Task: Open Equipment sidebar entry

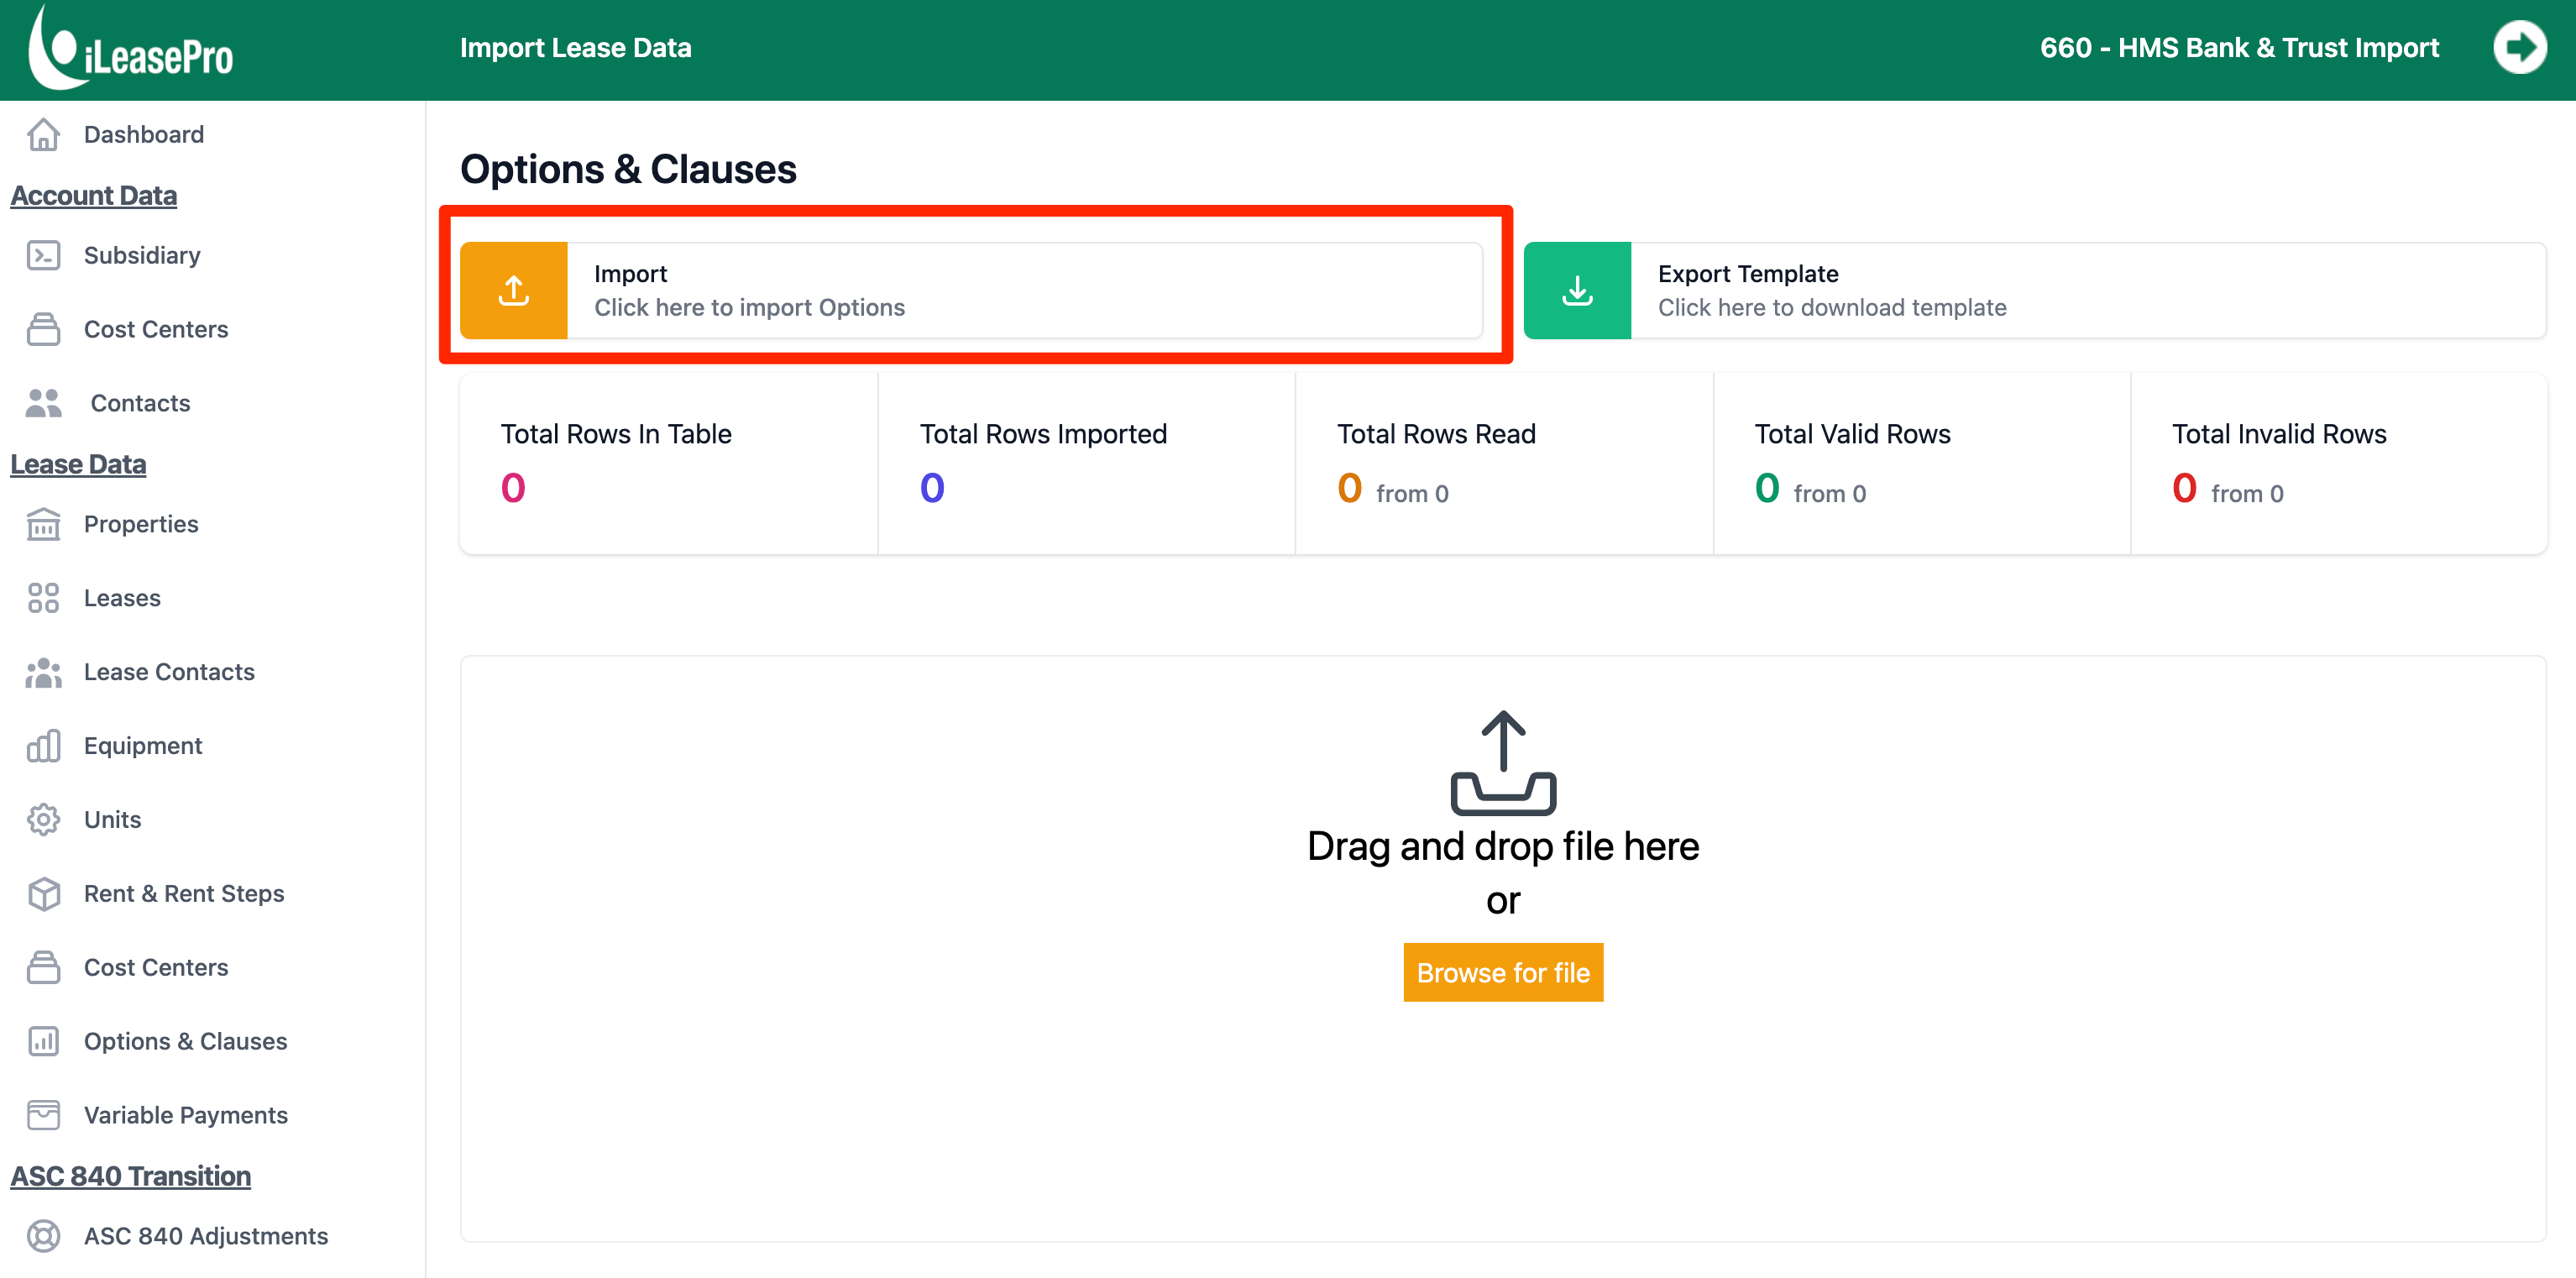Action: [143, 746]
